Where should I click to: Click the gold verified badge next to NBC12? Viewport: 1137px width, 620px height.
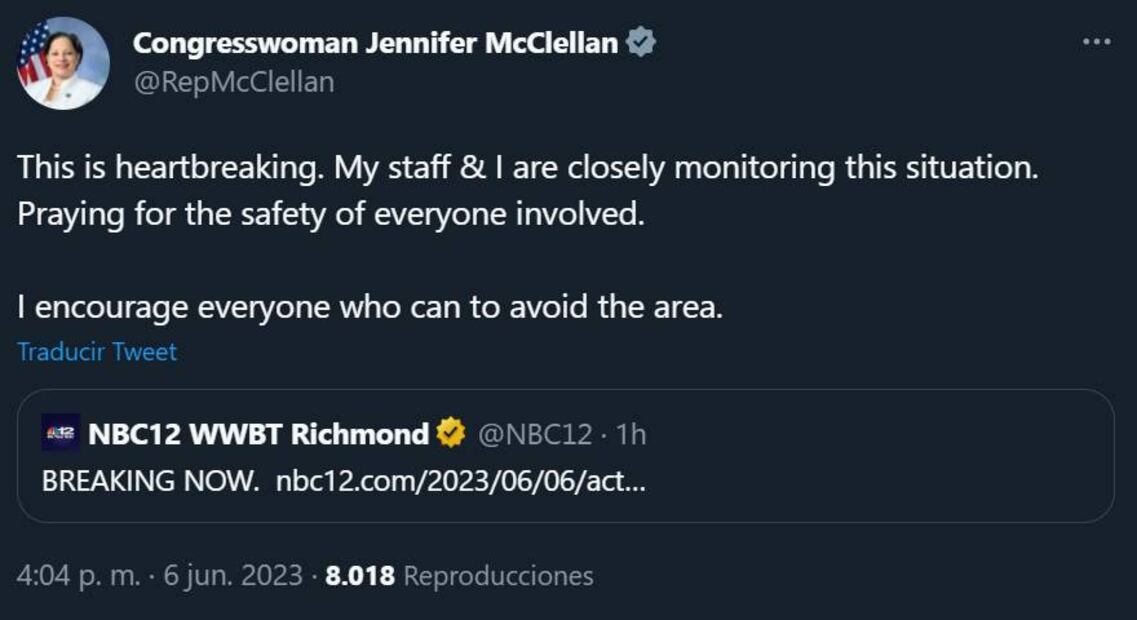(x=451, y=434)
